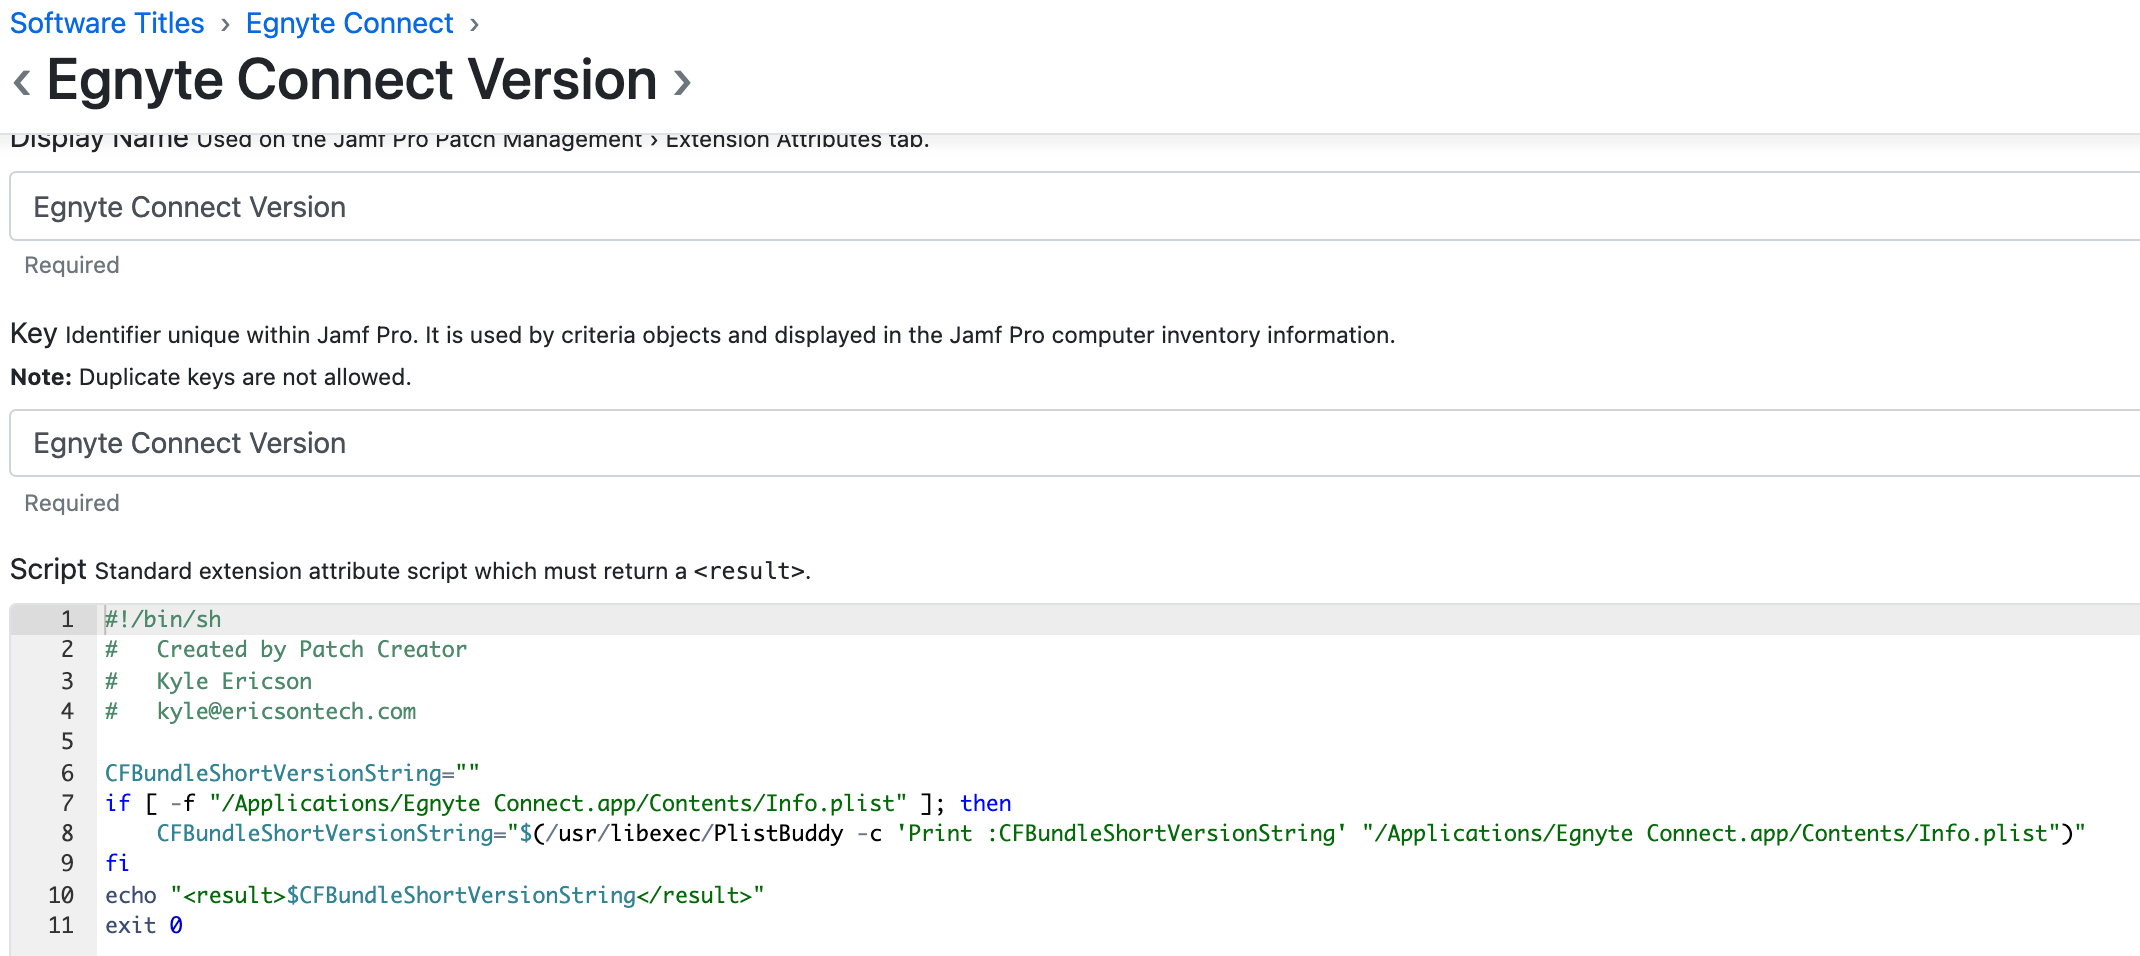Go to previous item chevron beside title

click(x=22, y=81)
